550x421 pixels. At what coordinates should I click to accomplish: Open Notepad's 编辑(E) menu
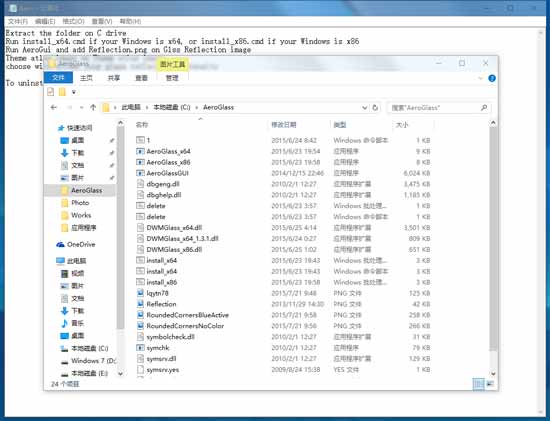(45, 21)
